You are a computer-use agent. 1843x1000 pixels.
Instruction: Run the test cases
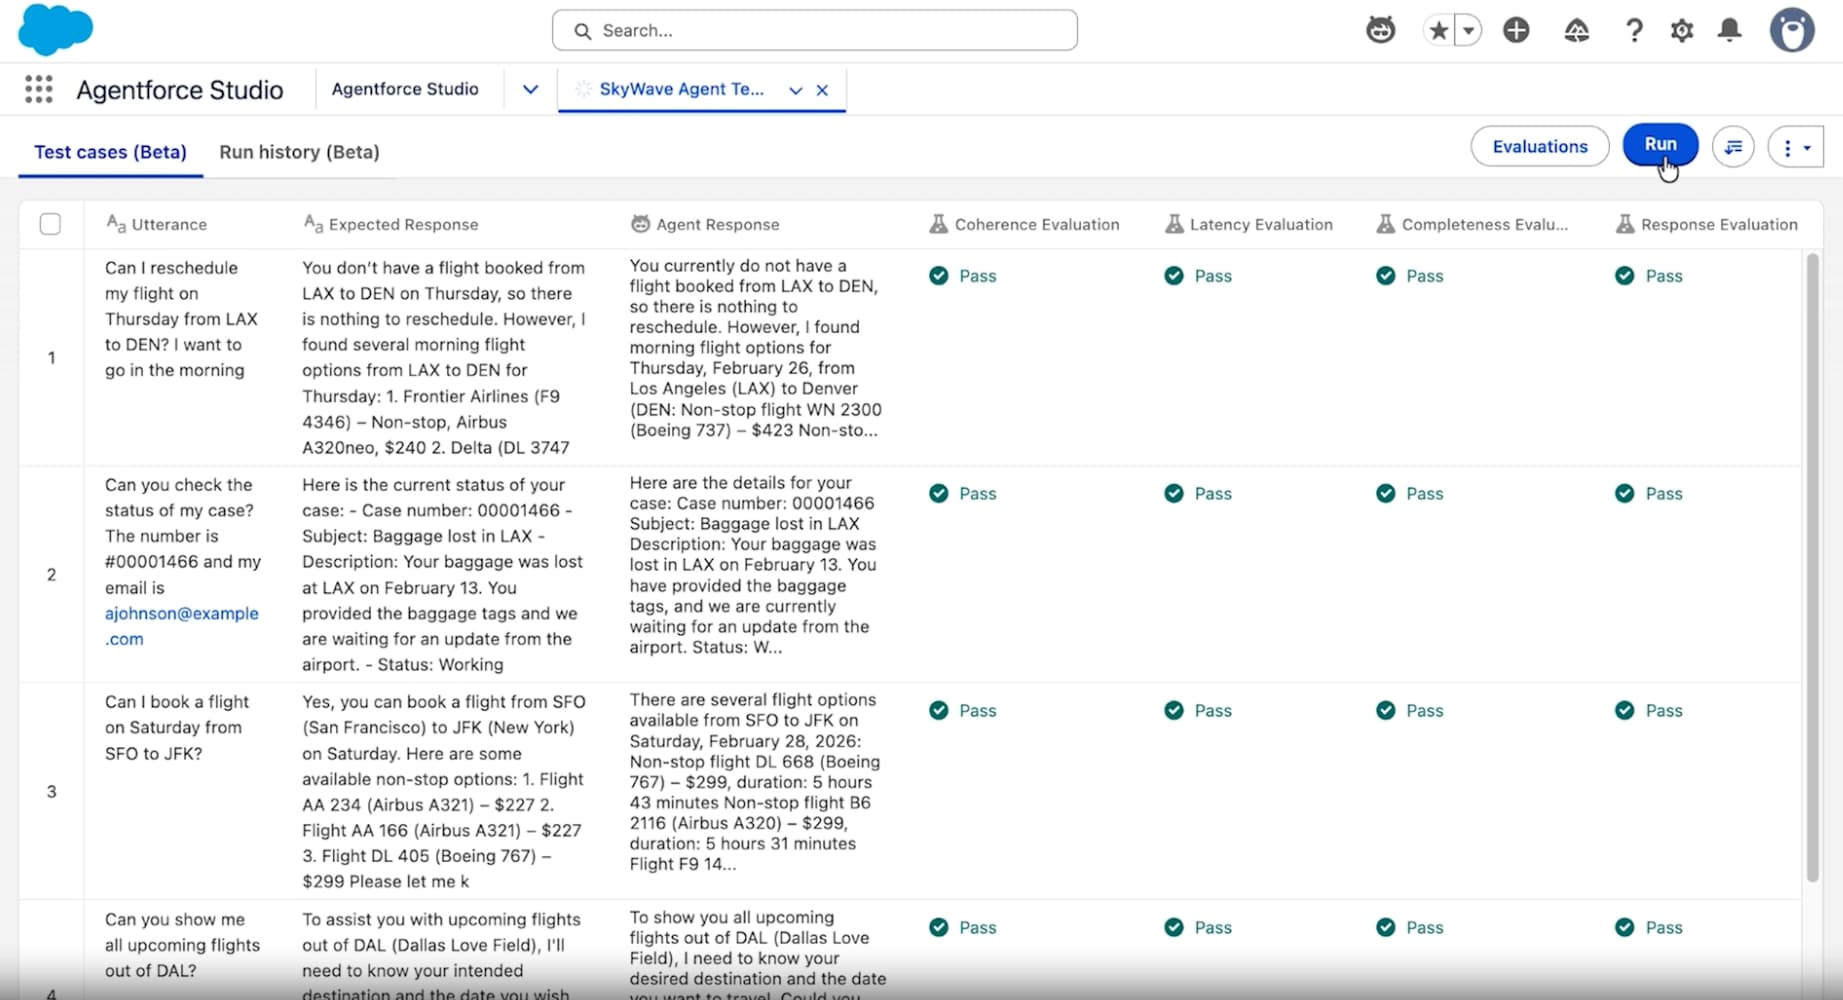(1660, 145)
